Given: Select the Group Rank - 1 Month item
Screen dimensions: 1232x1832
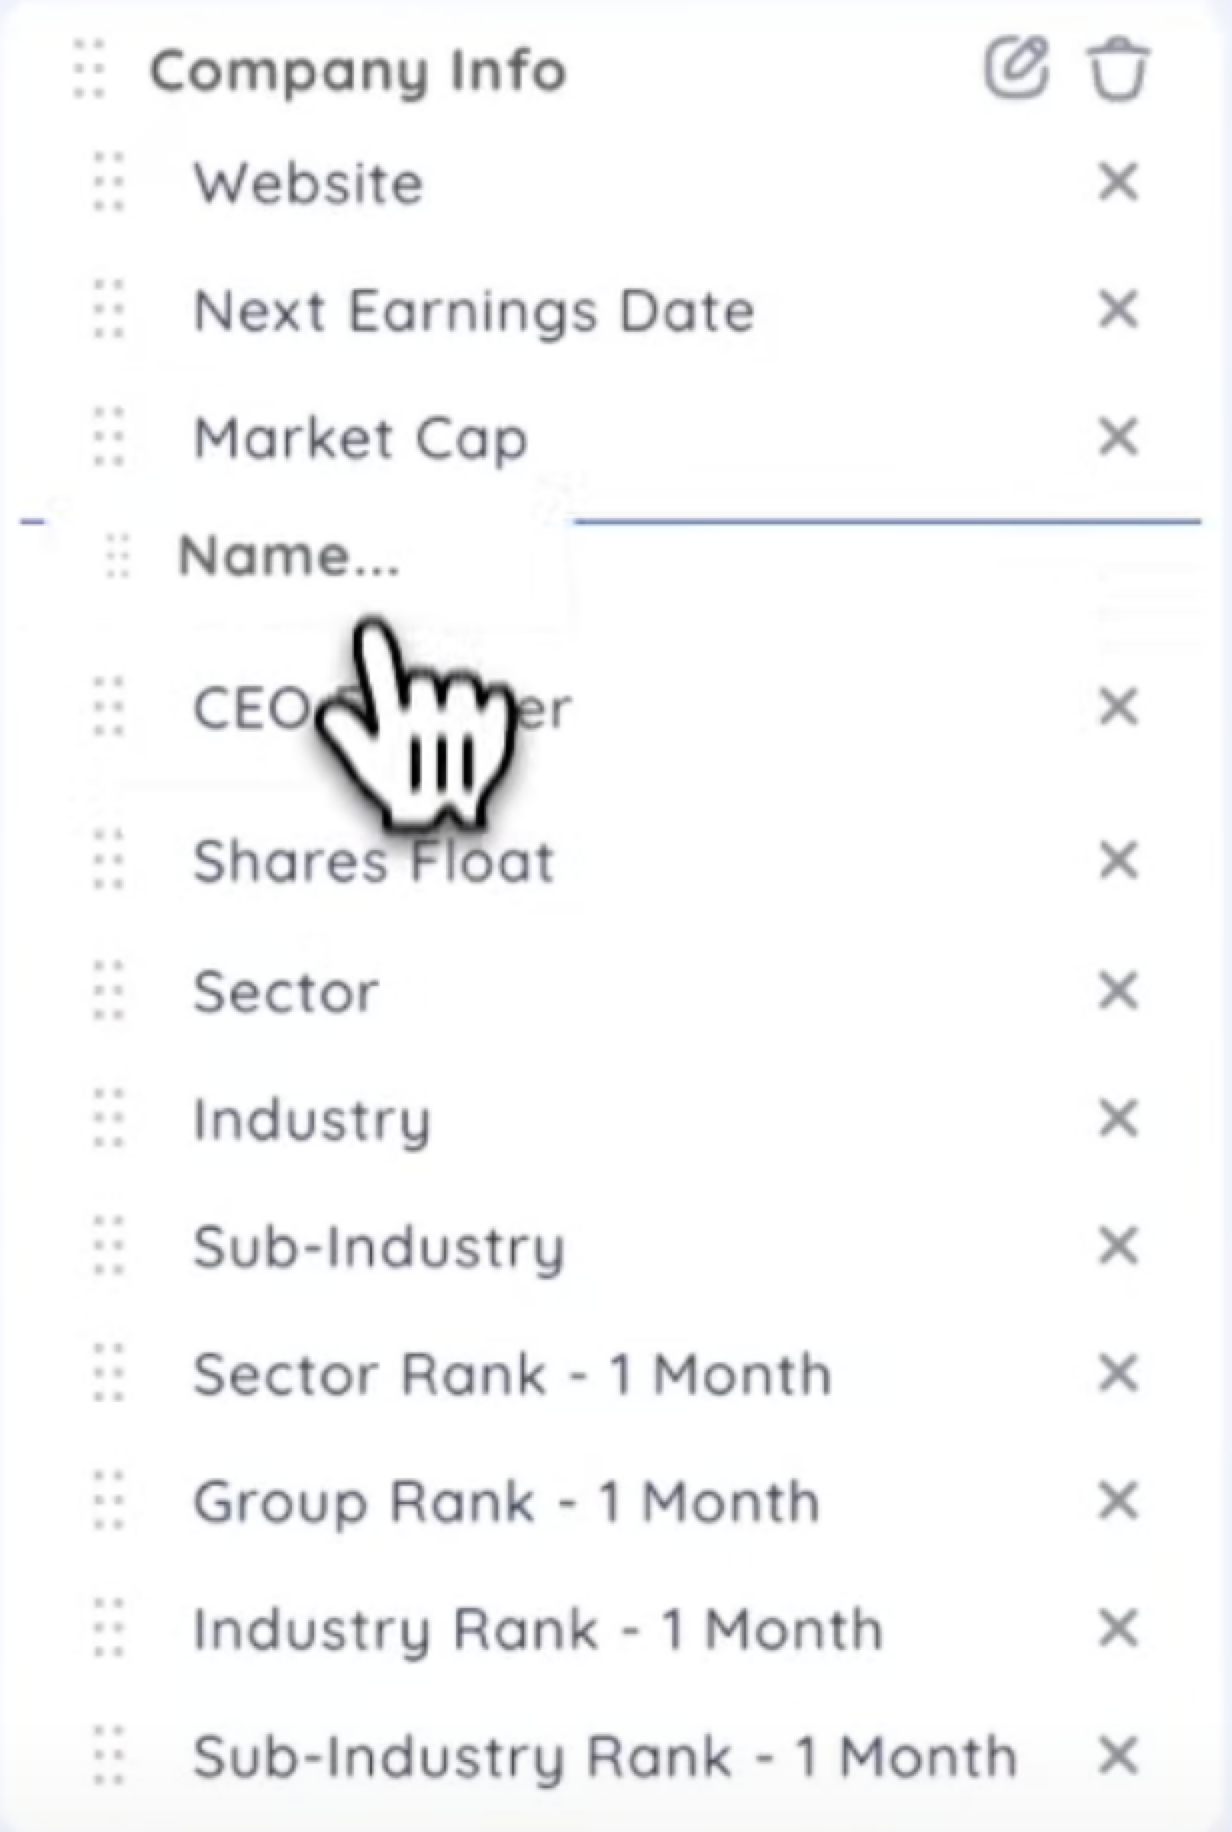Looking at the screenshot, I should pyautogui.click(x=506, y=1502).
